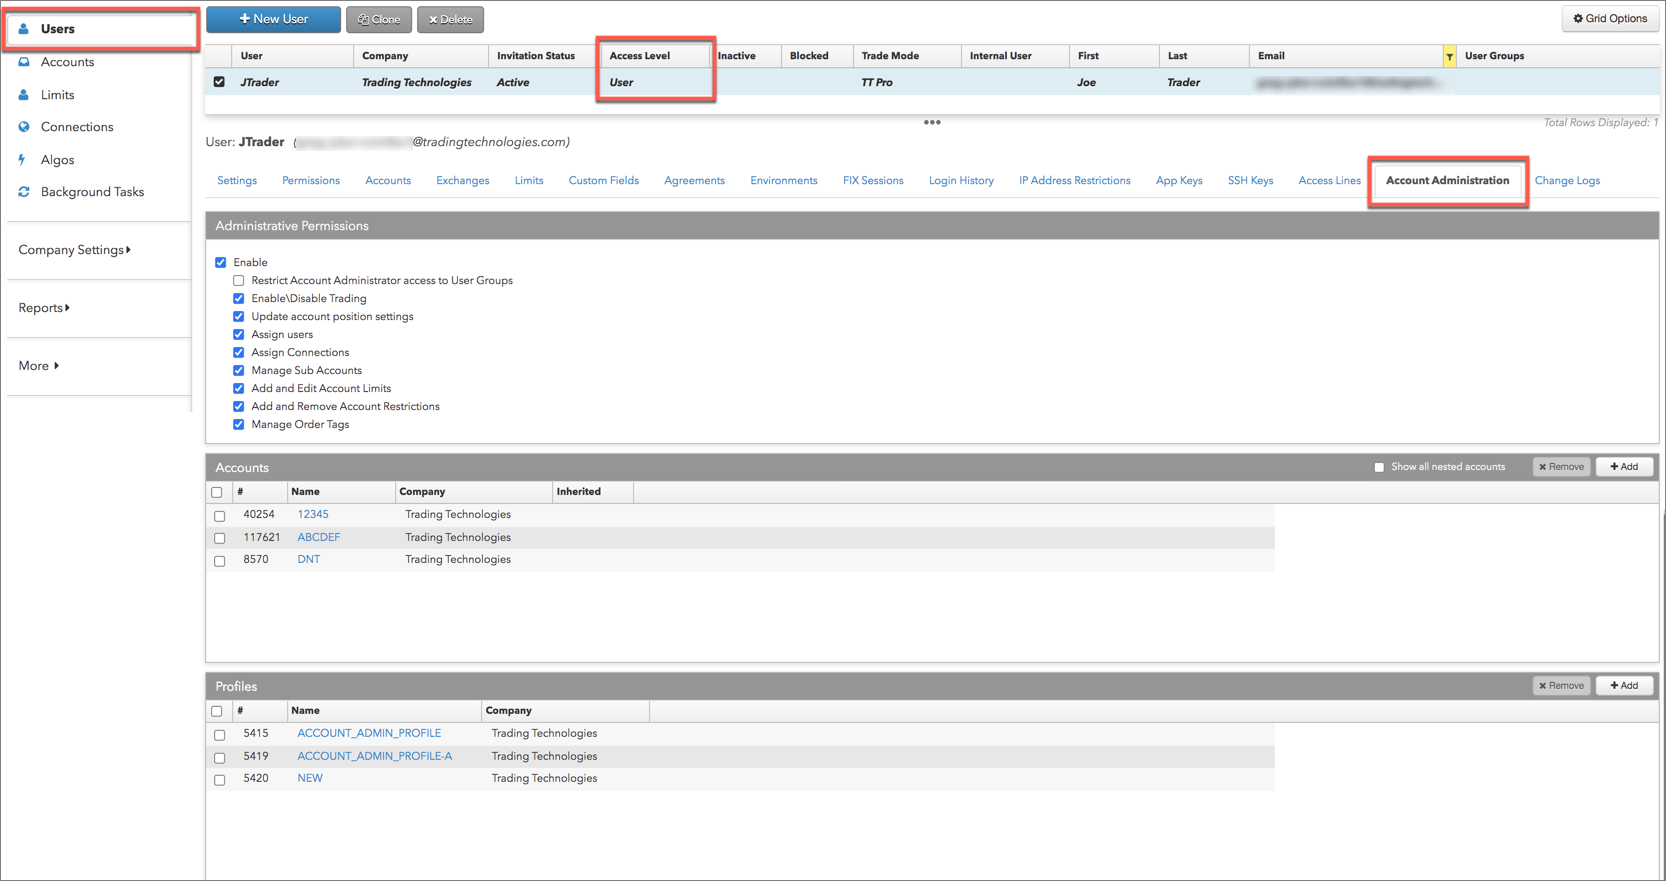Screen dimensions: 1666x881
Task: Click the Users icon in sidebar
Action: pos(23,29)
